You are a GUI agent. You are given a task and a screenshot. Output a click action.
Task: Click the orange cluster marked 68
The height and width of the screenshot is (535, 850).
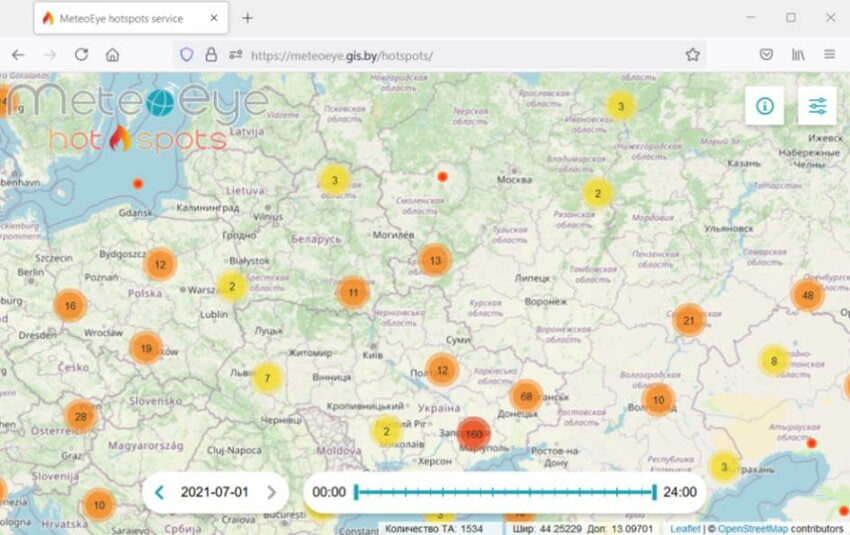526,396
